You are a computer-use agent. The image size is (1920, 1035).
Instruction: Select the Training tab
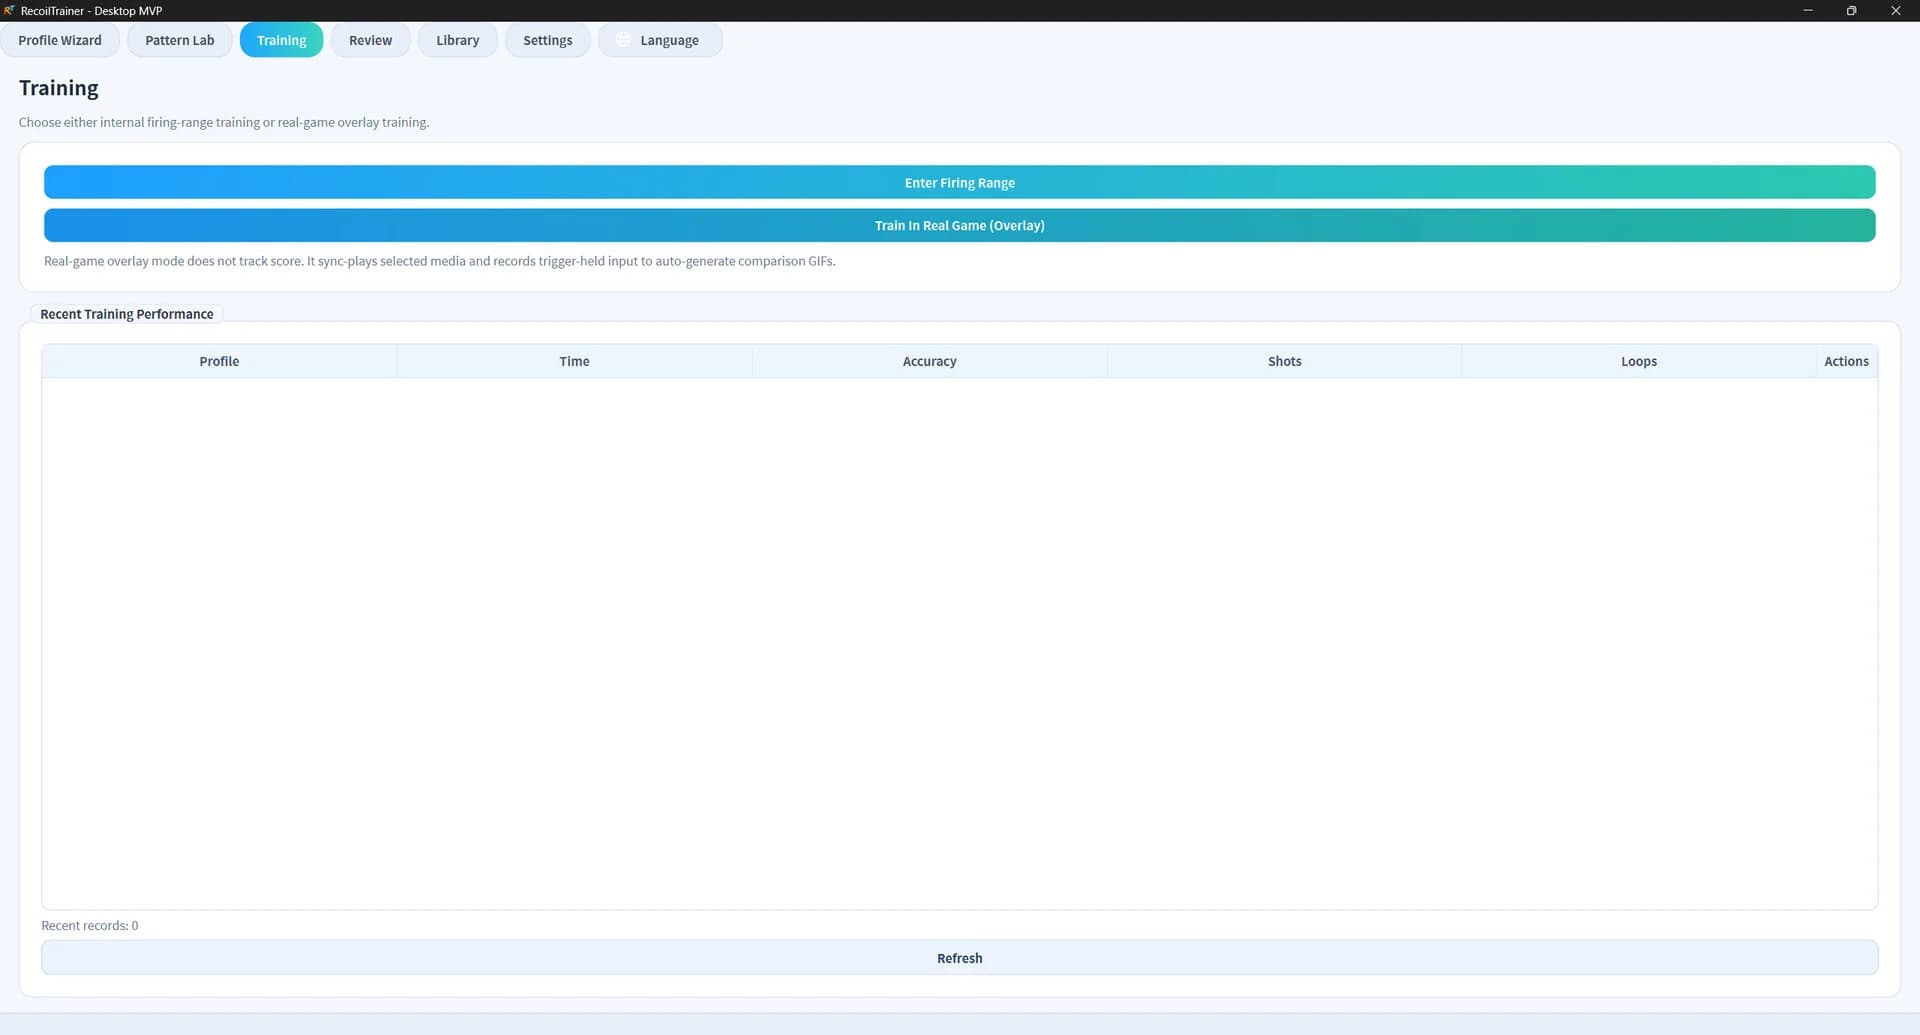281,40
